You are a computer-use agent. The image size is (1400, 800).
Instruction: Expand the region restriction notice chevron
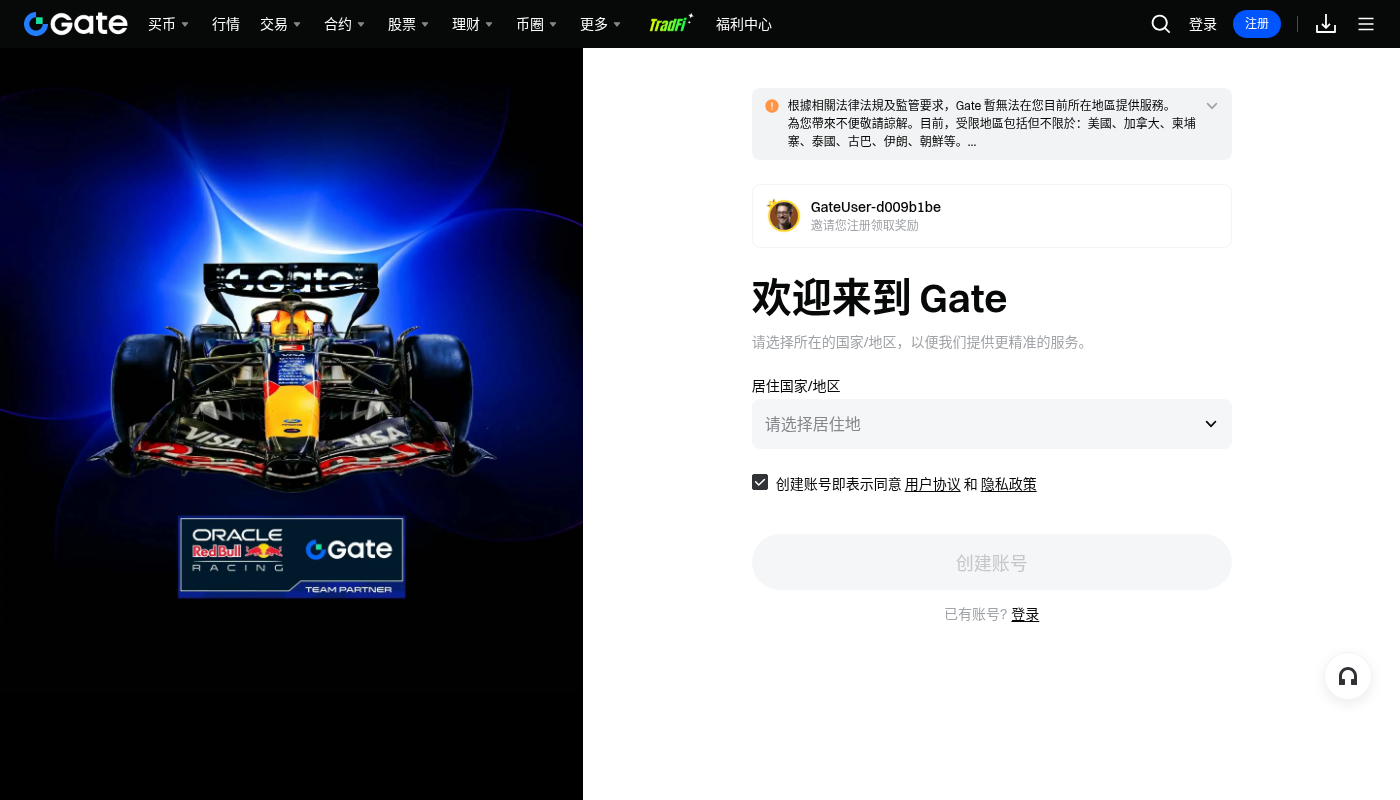click(1212, 106)
